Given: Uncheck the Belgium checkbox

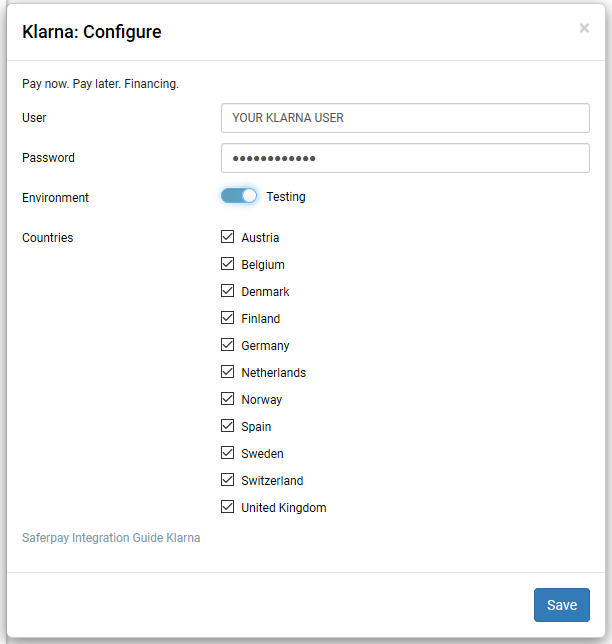Looking at the screenshot, I should click(x=228, y=265).
